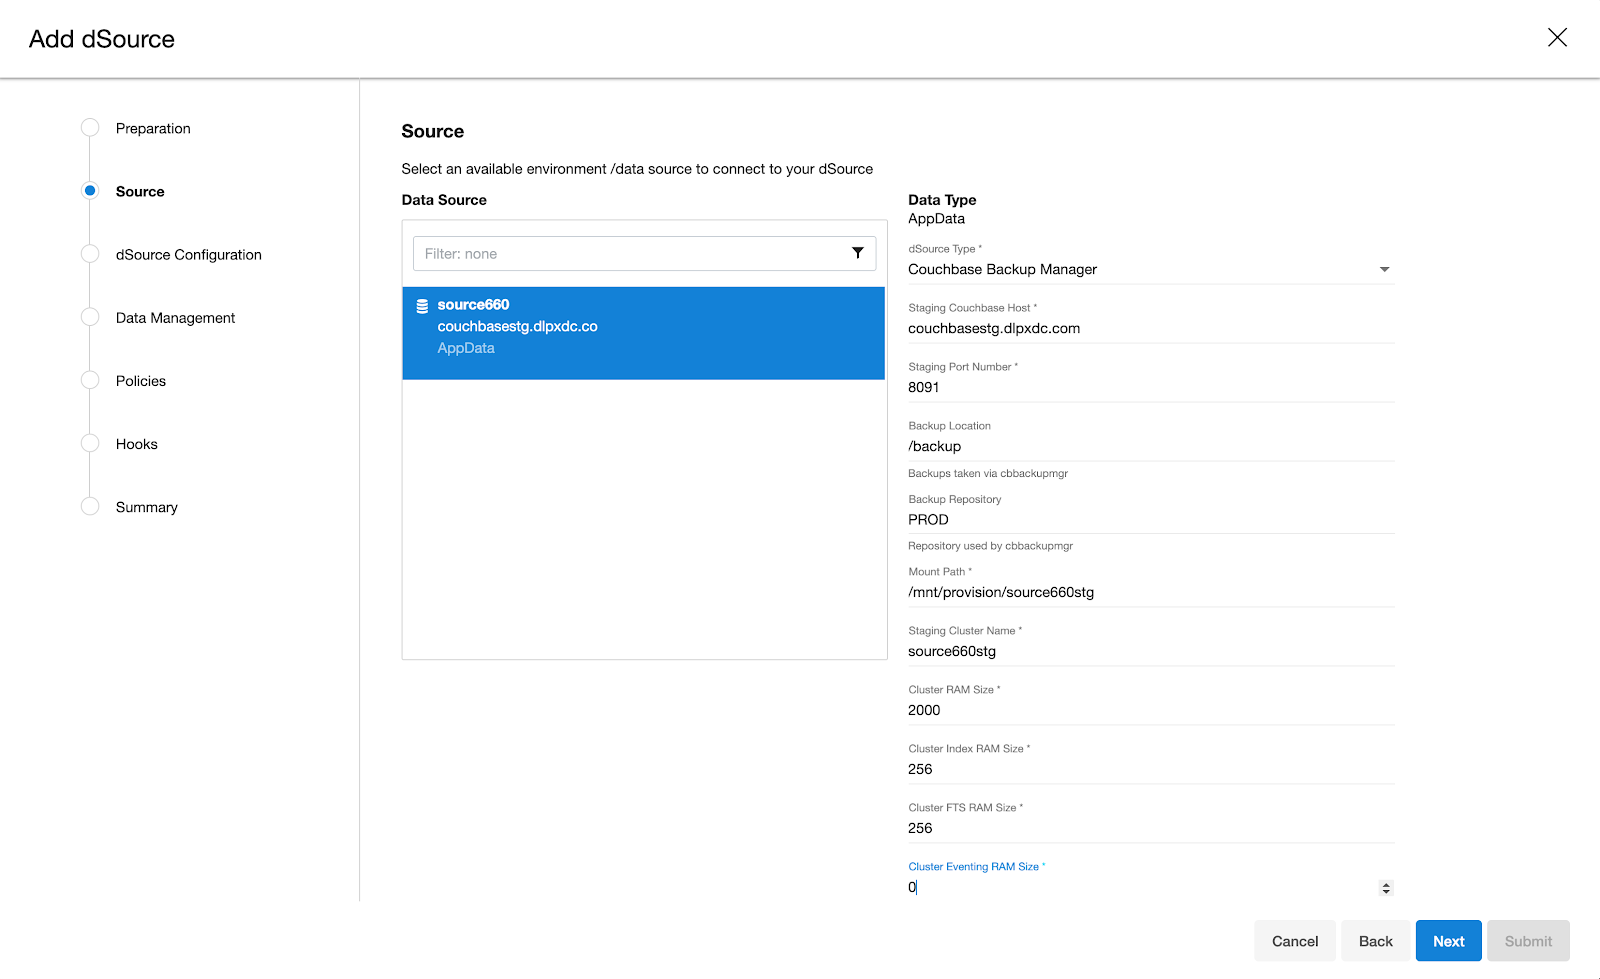Click the filter funnel icon in Data Source search

[x=857, y=253]
